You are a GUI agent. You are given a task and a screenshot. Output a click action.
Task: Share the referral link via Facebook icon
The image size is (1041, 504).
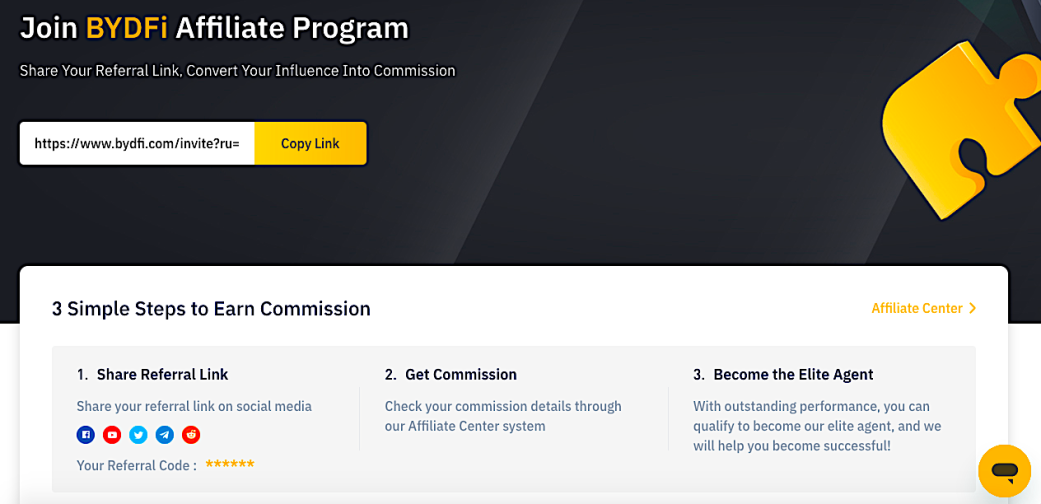[x=86, y=436]
